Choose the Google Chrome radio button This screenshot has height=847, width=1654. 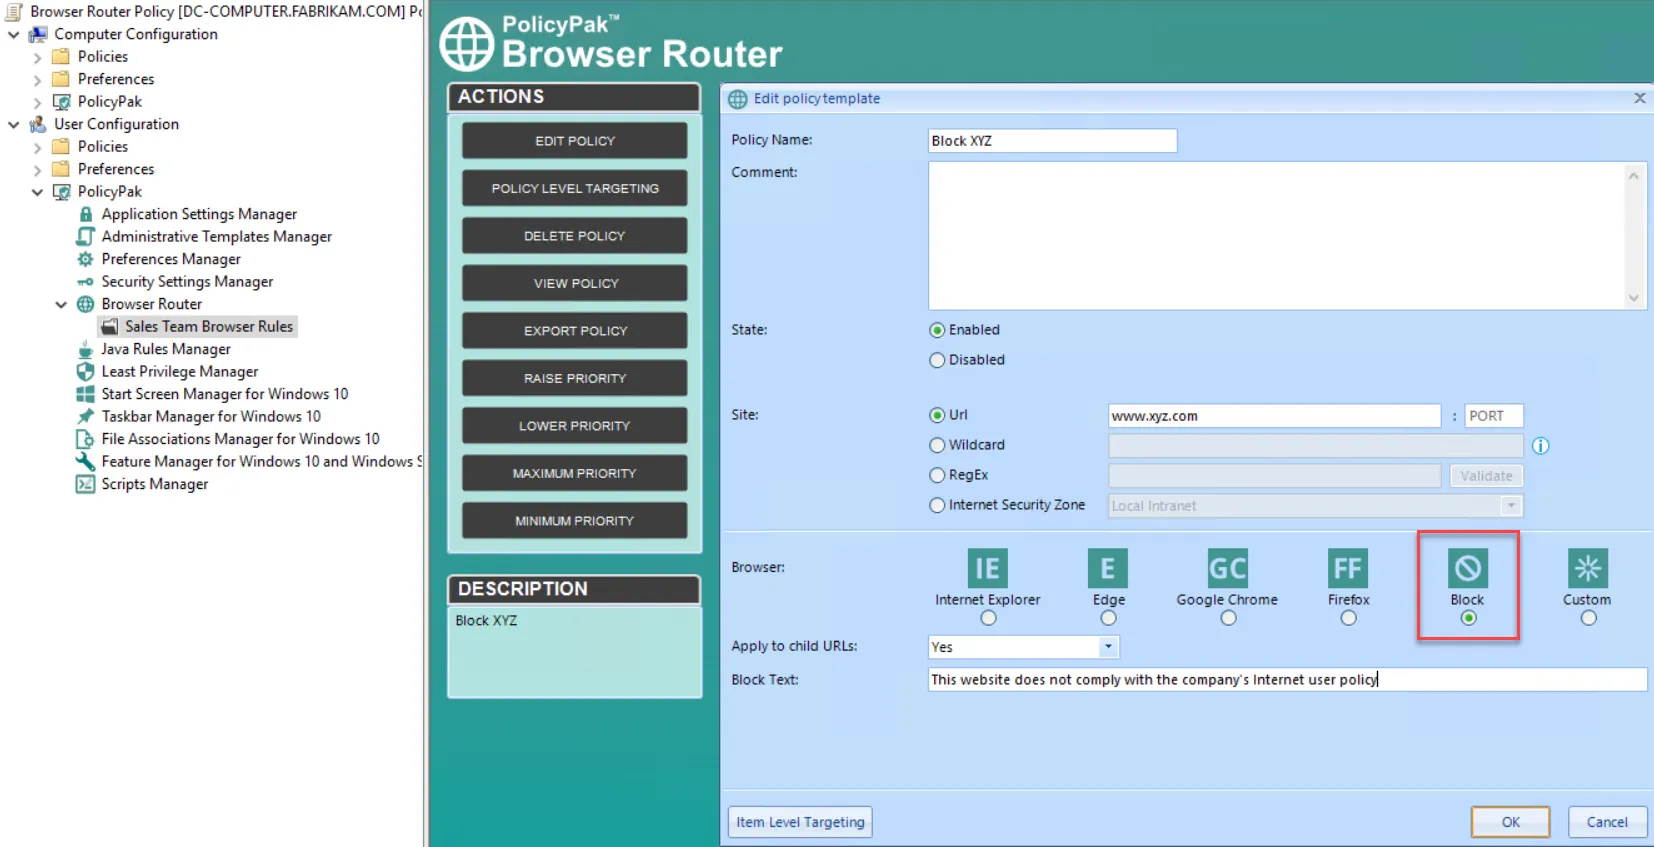1228,618
